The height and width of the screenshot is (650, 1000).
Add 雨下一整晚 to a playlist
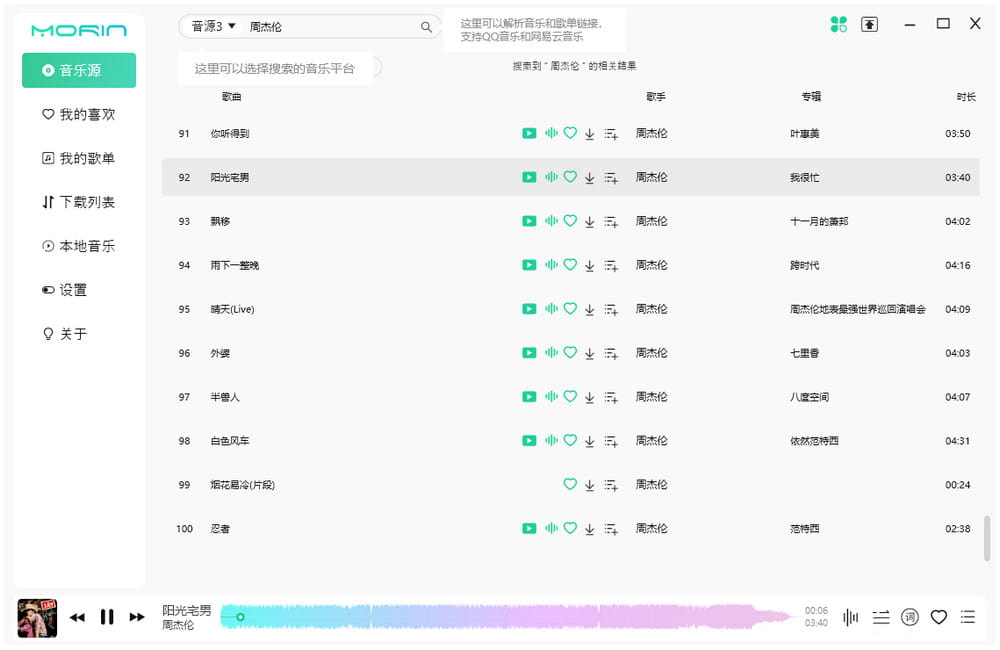coord(611,265)
